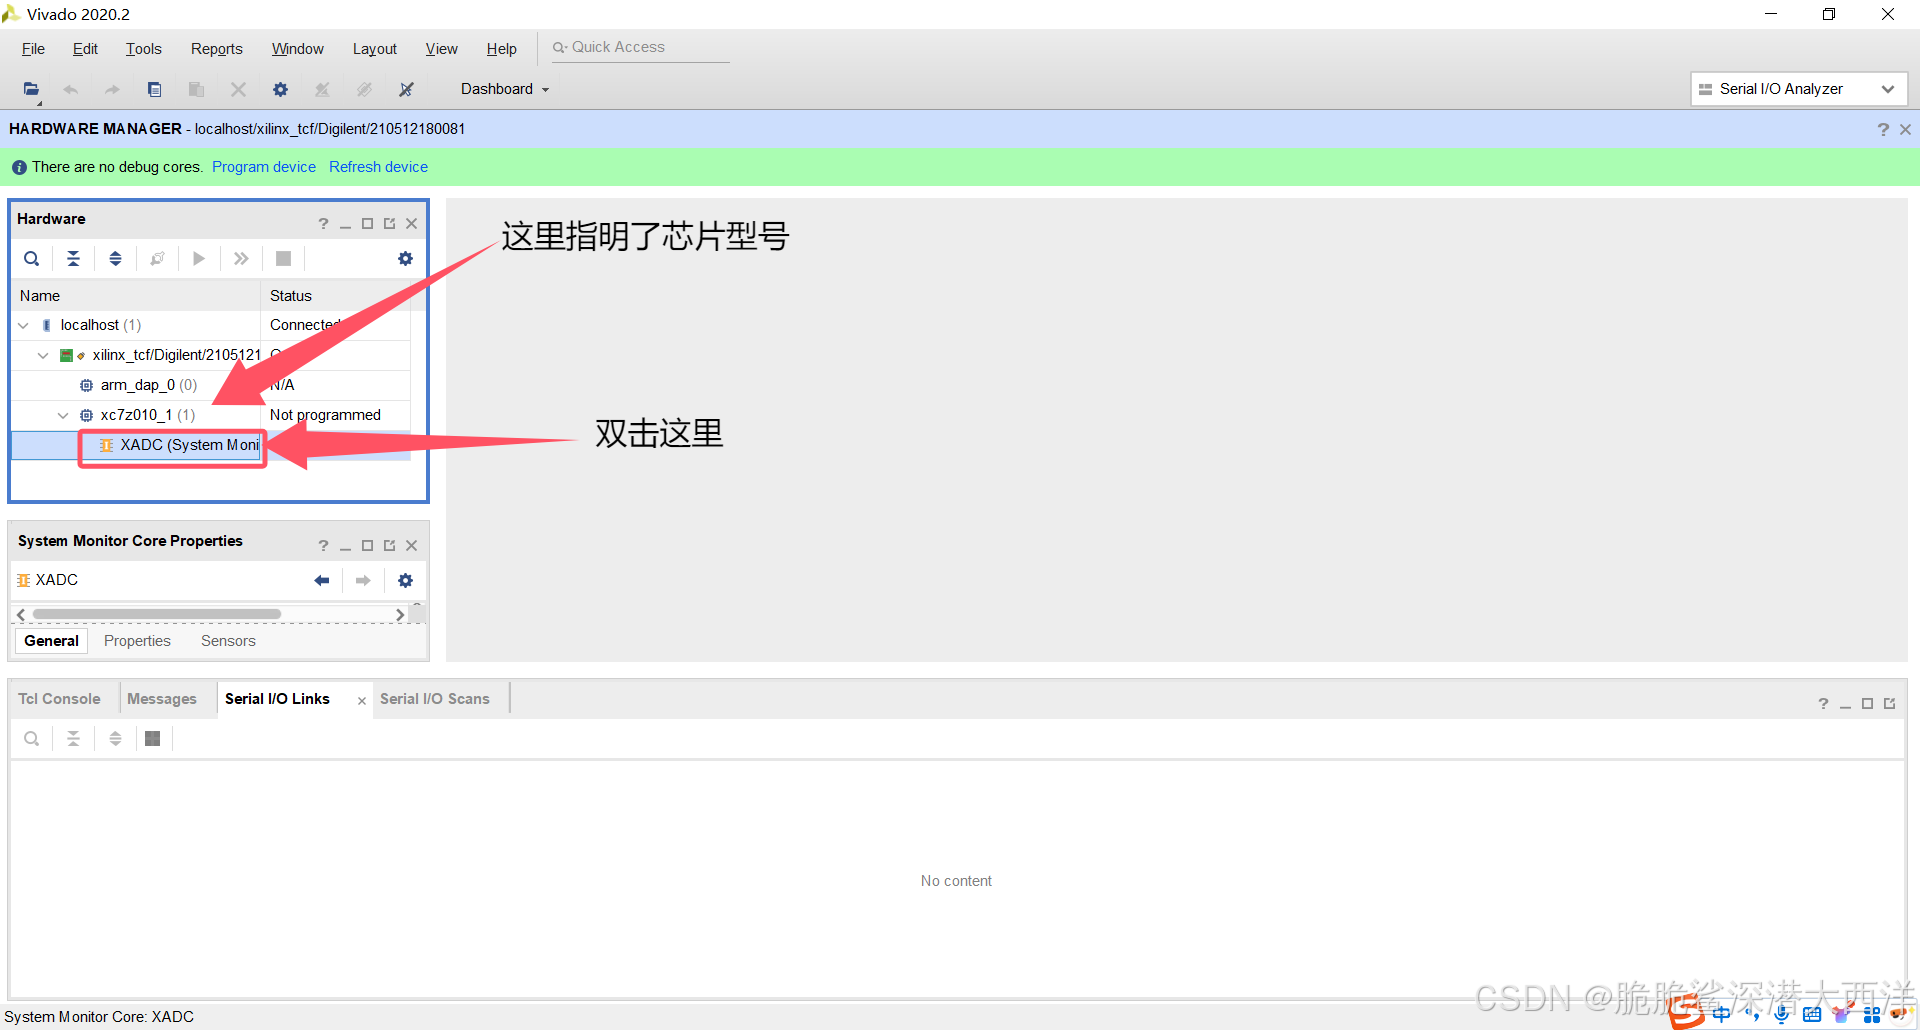Expand all in Serial I/O Links panel
The width and height of the screenshot is (1920, 1030).
pyautogui.click(x=115, y=739)
